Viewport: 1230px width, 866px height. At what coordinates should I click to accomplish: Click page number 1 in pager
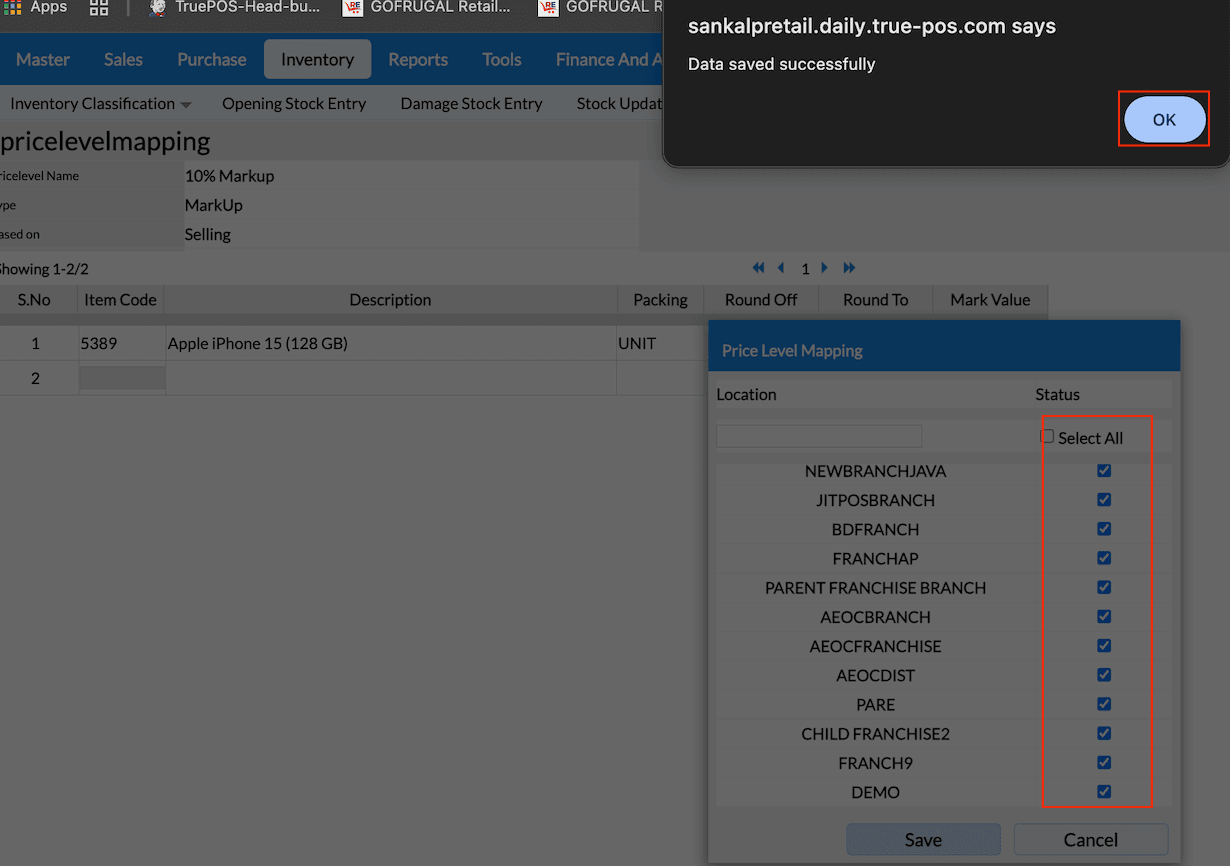[805, 269]
